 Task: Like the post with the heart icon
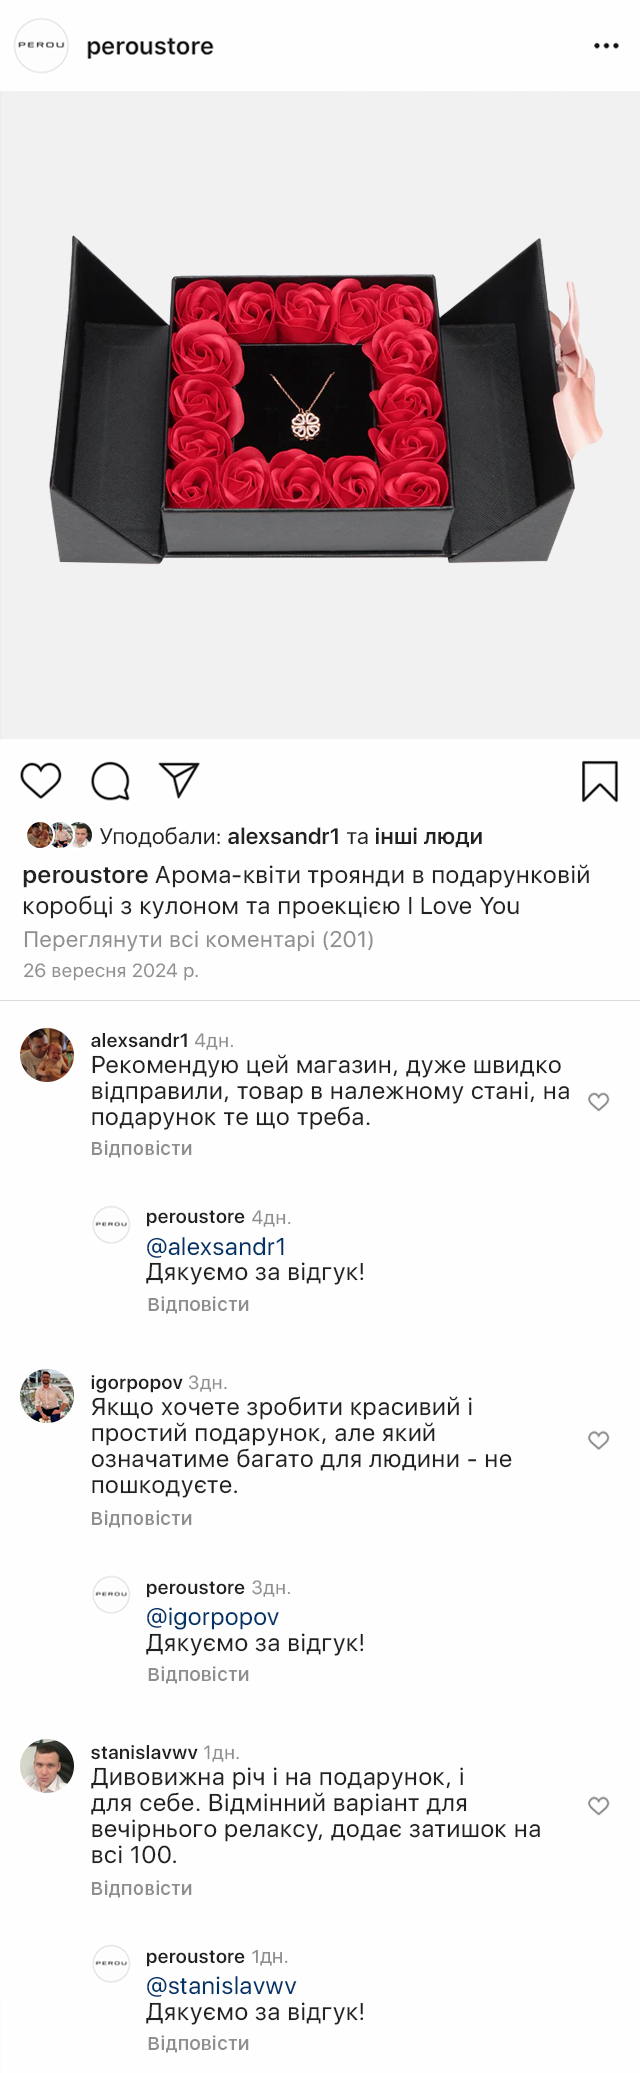click(41, 780)
